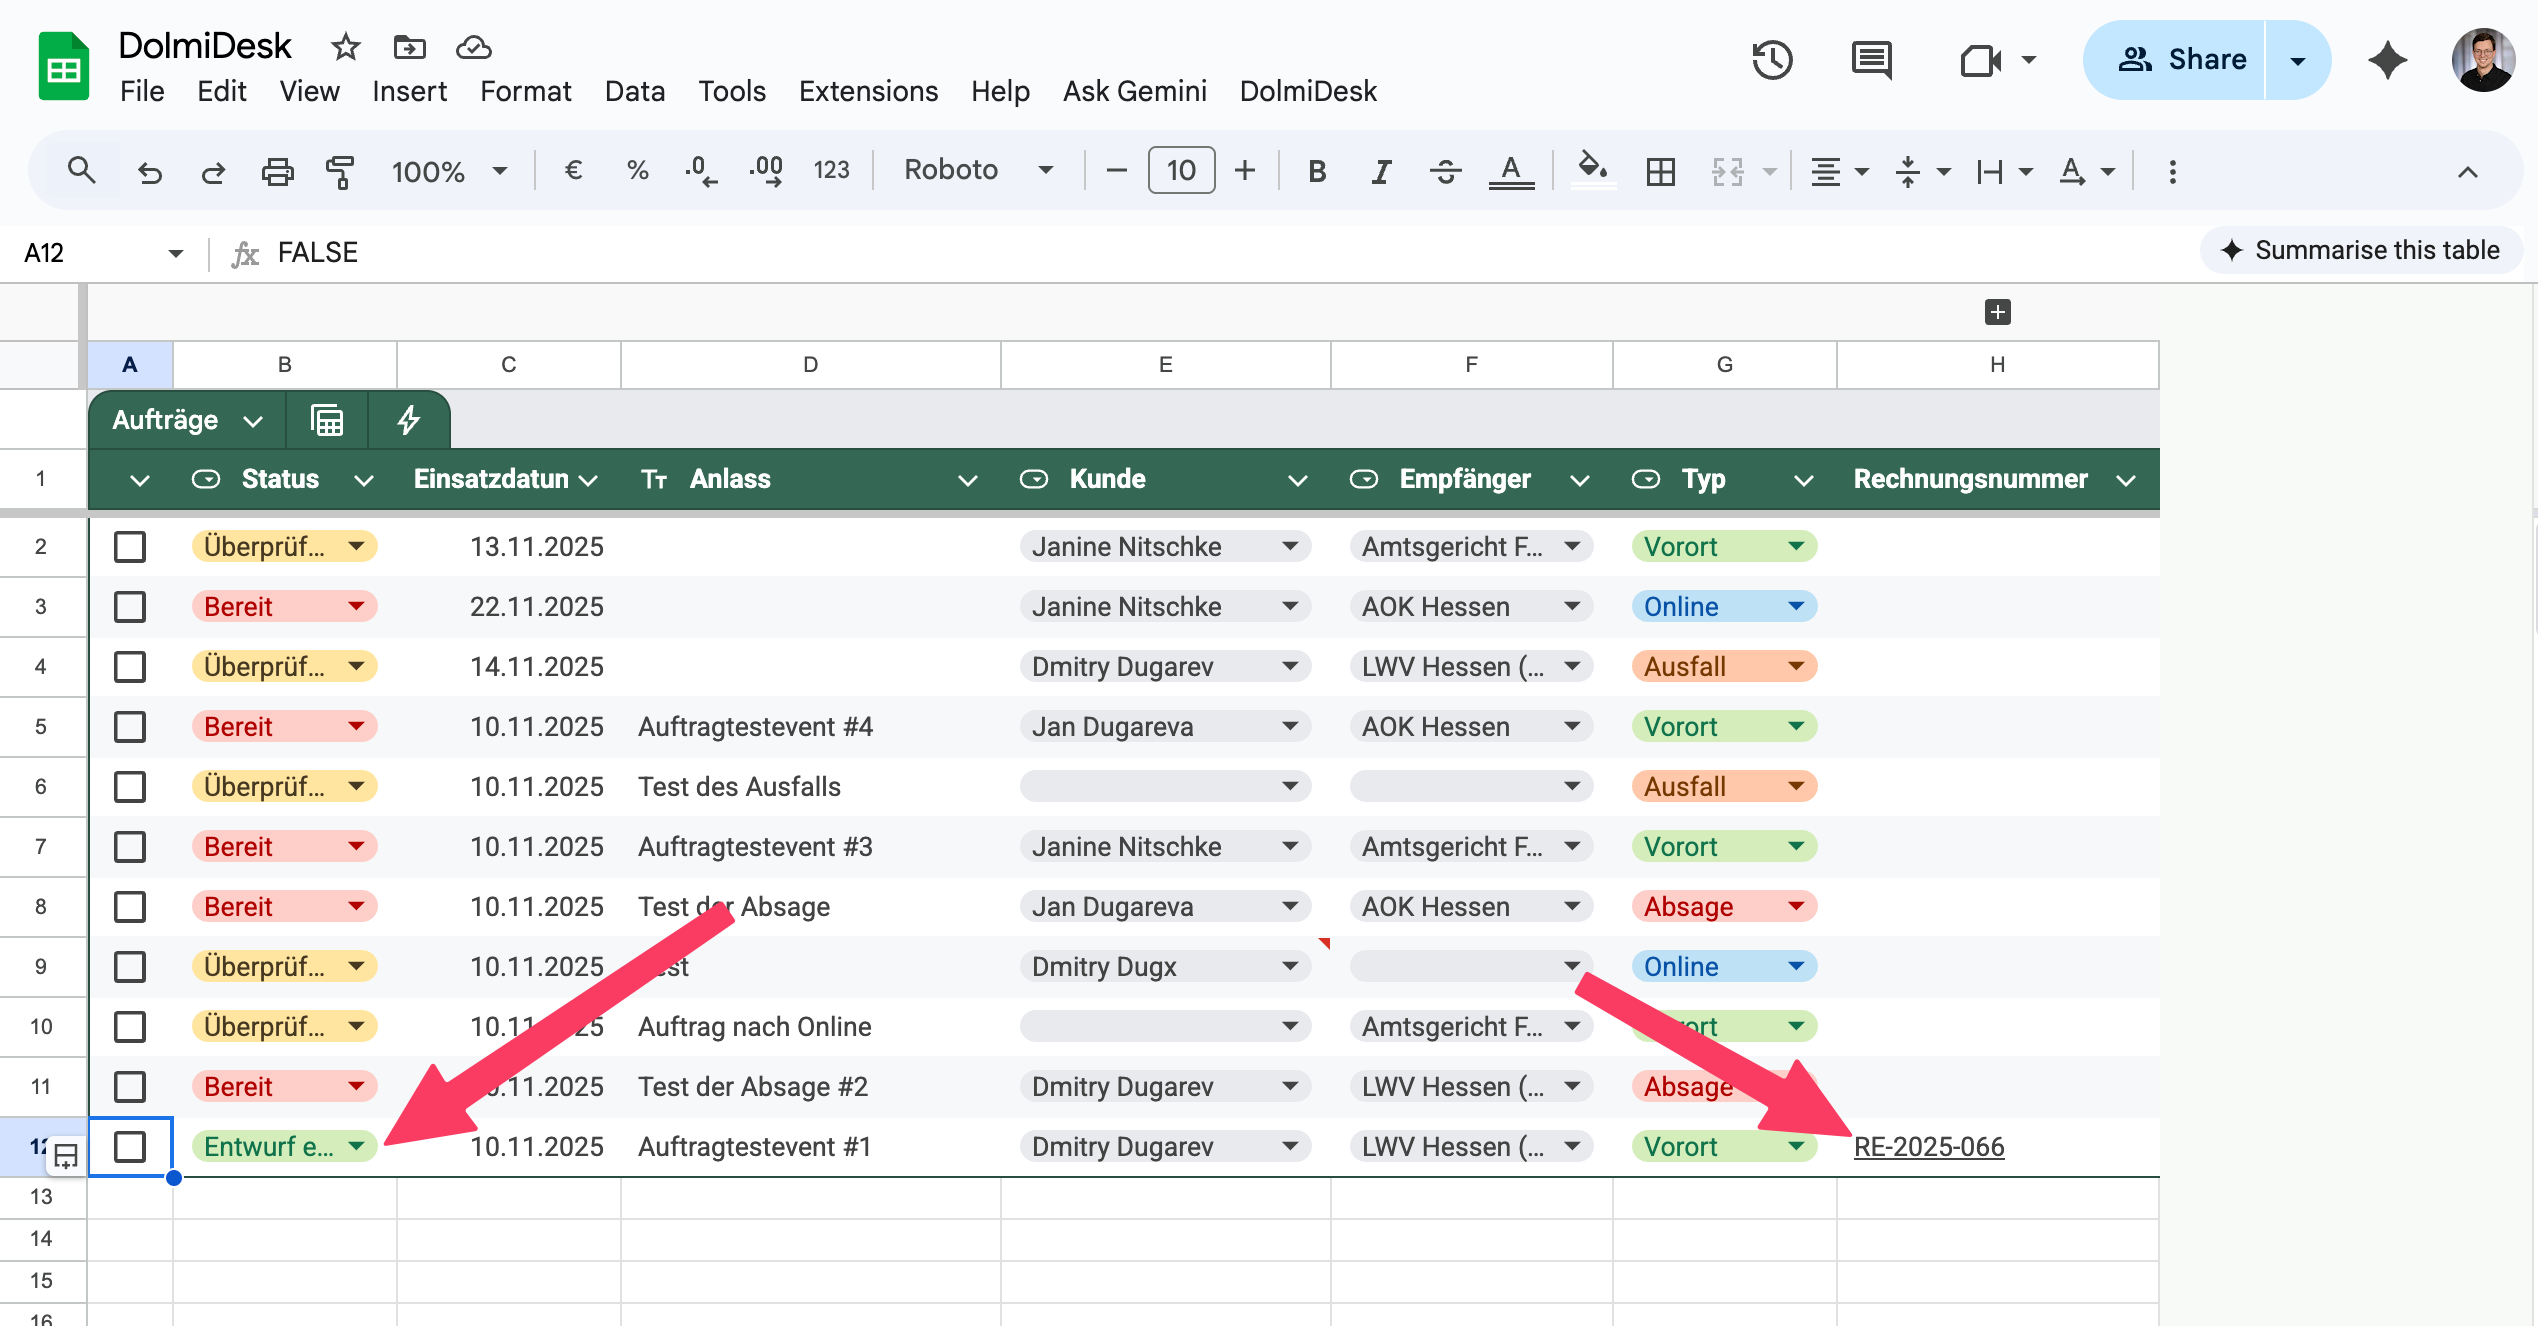Open the Typ dropdown showing Ausfall in row 4

(1796, 667)
